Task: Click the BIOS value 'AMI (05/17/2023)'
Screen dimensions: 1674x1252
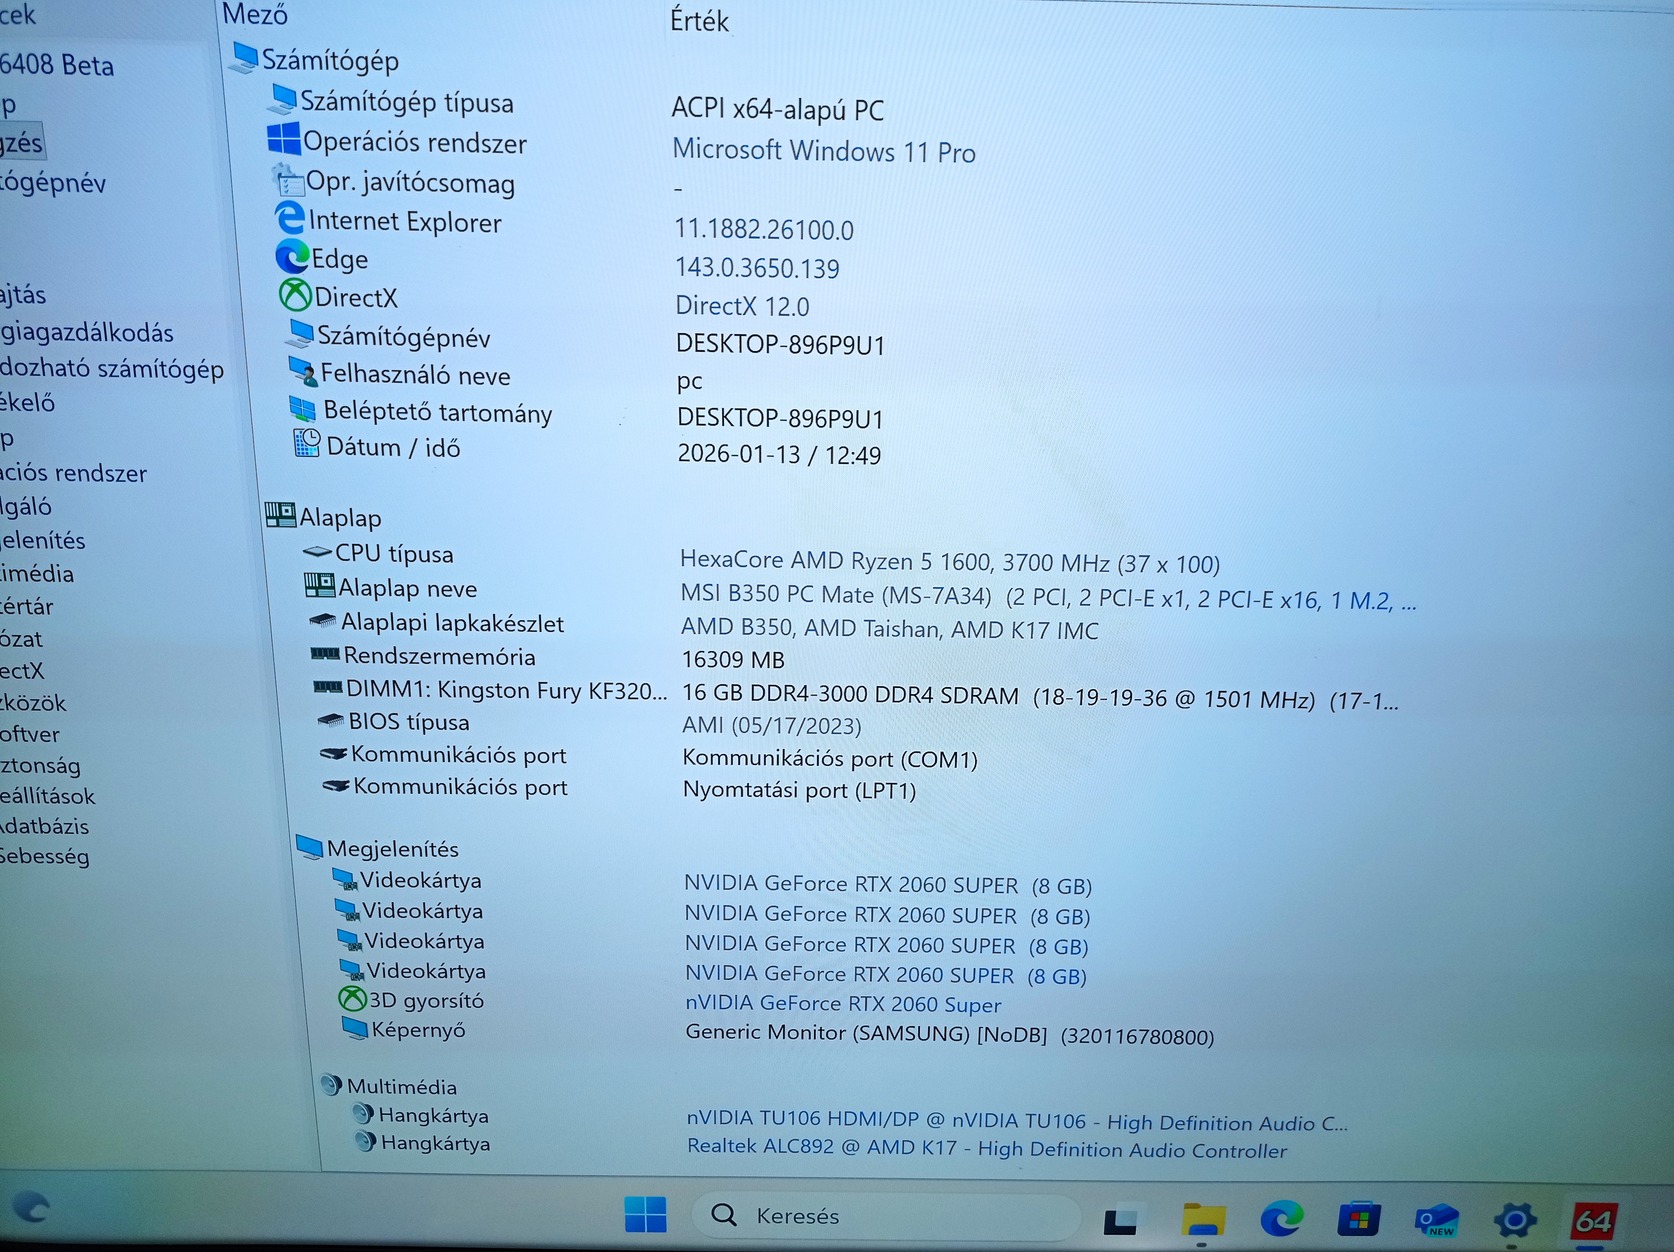Action: (772, 725)
